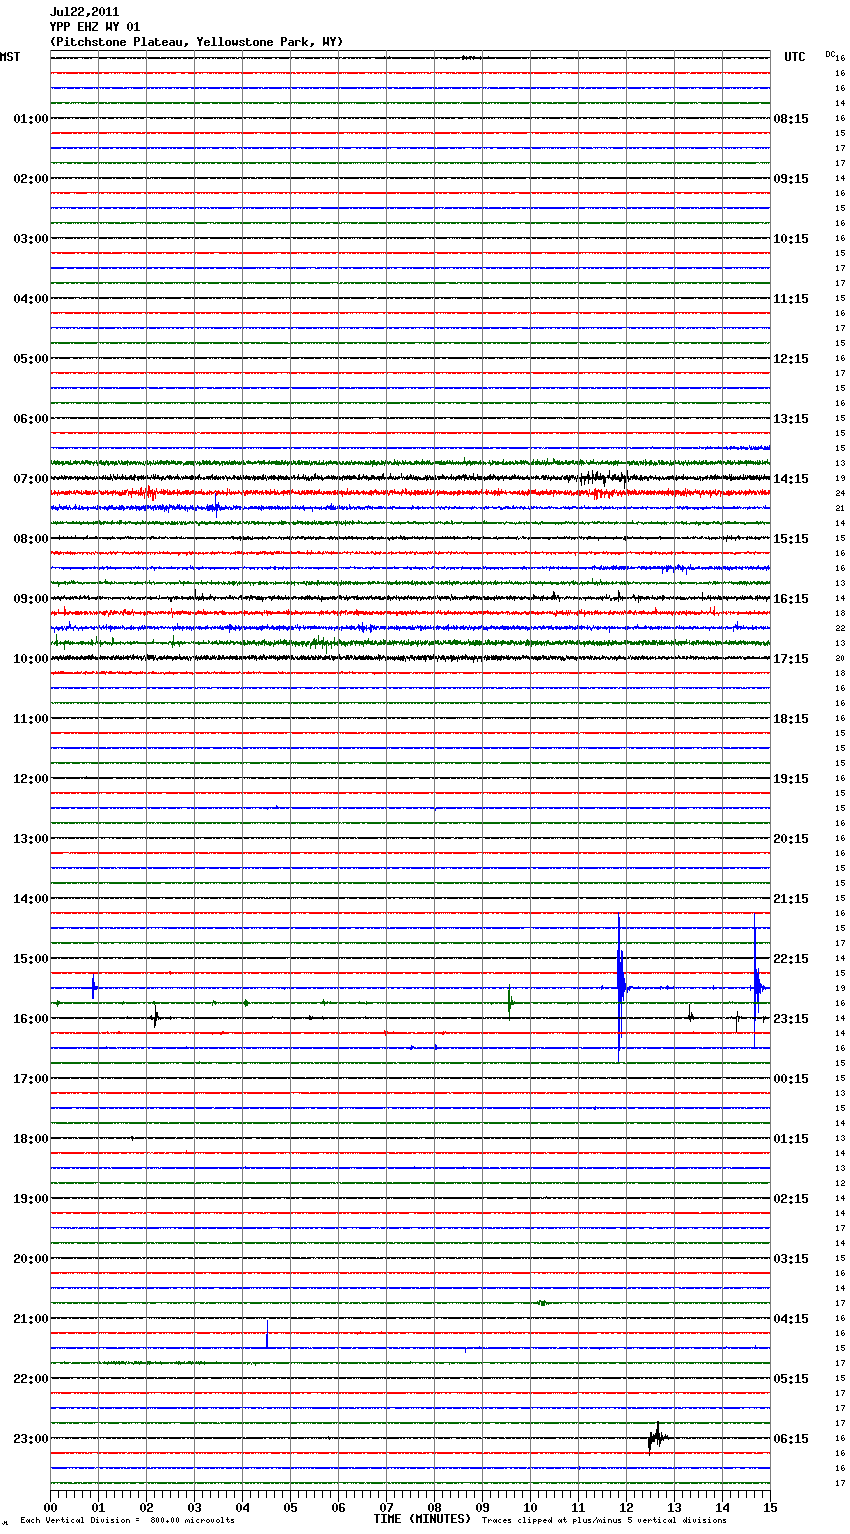
Task: Click the 23:15 UTC time label
Action: point(791,1019)
